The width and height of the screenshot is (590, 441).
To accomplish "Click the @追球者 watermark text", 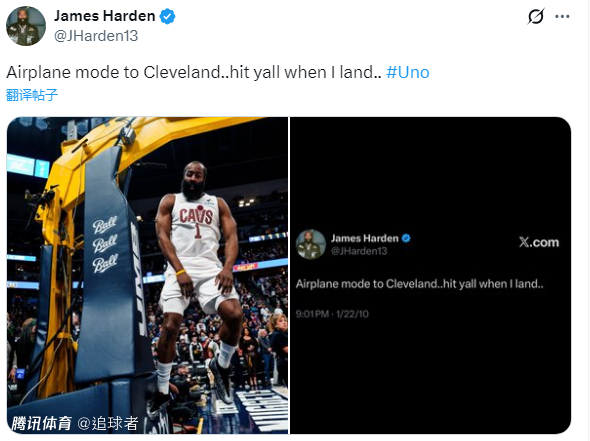I will pyautogui.click(x=108, y=424).
